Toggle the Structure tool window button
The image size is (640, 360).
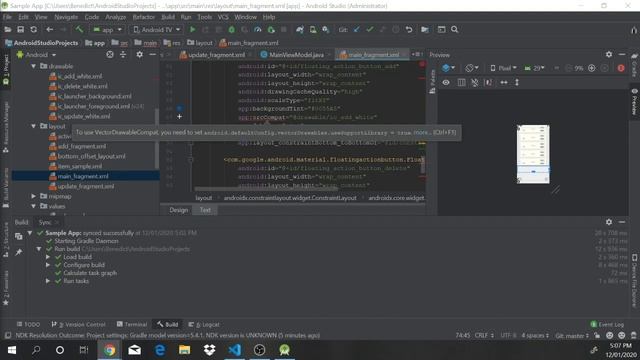[6, 240]
